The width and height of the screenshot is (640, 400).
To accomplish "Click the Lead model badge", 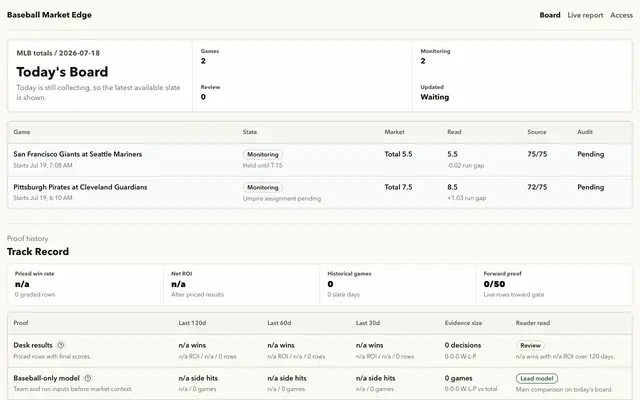I will pos(537,378).
